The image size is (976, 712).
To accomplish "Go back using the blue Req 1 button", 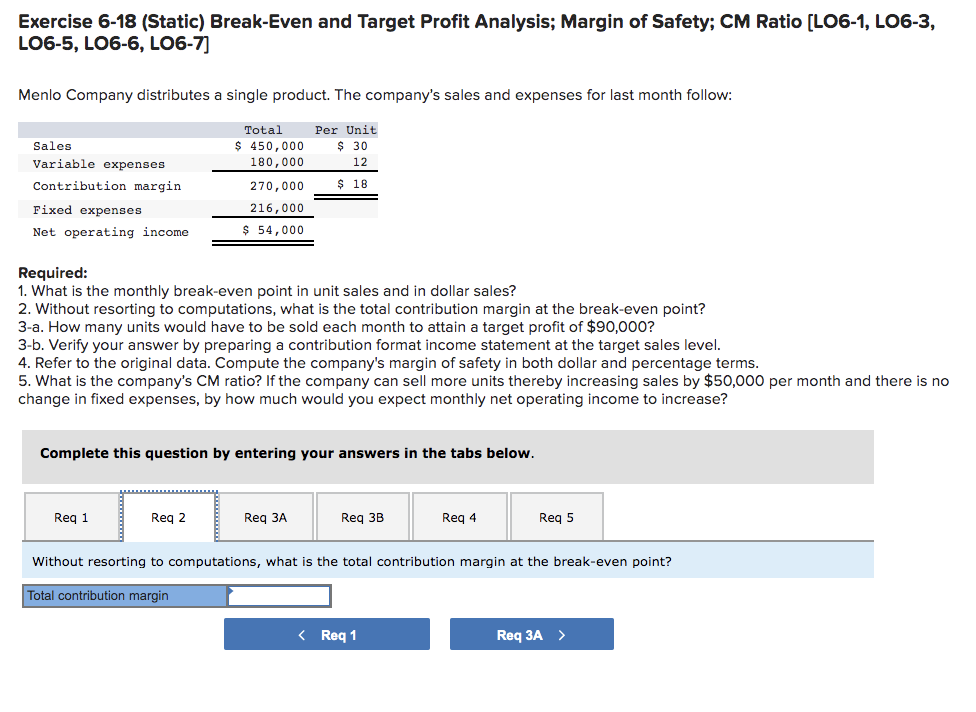I will pos(327,634).
